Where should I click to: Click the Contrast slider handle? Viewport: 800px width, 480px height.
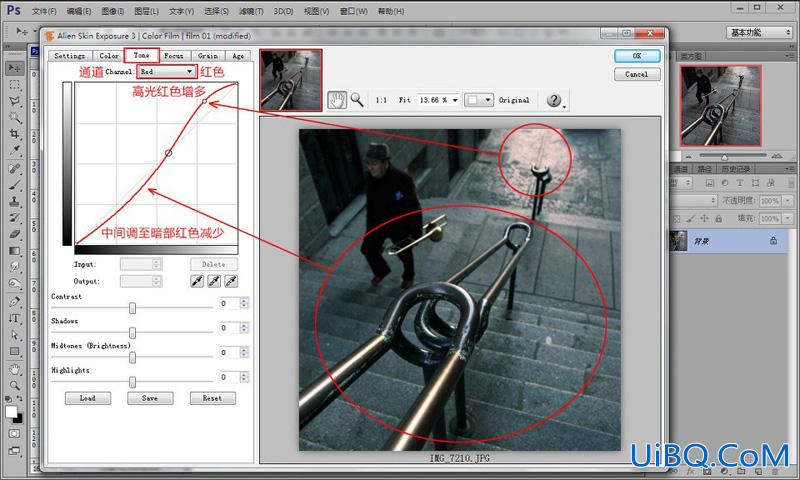pos(132,308)
